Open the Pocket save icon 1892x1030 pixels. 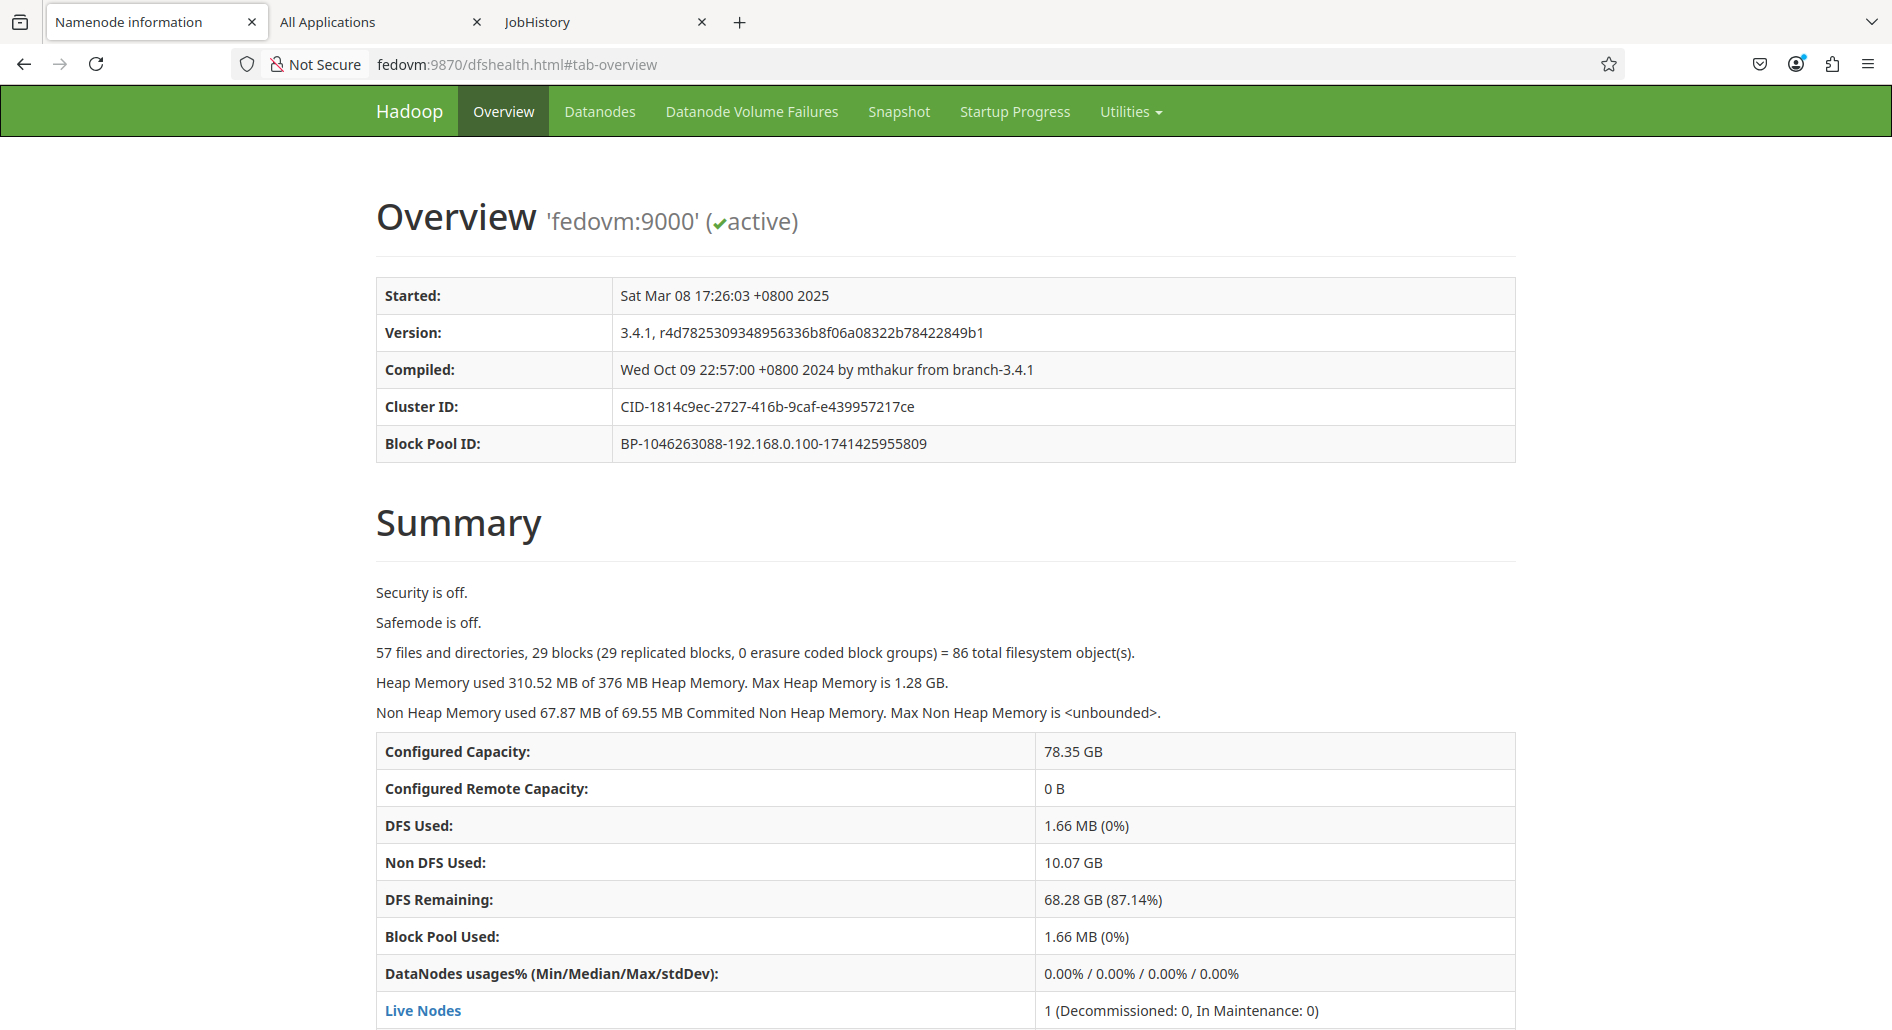1760,64
